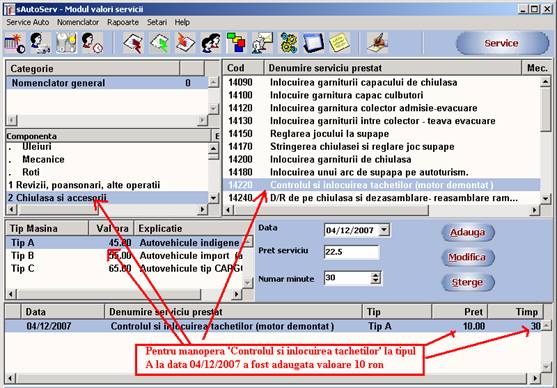Open the Rapoarte menu

click(x=123, y=22)
